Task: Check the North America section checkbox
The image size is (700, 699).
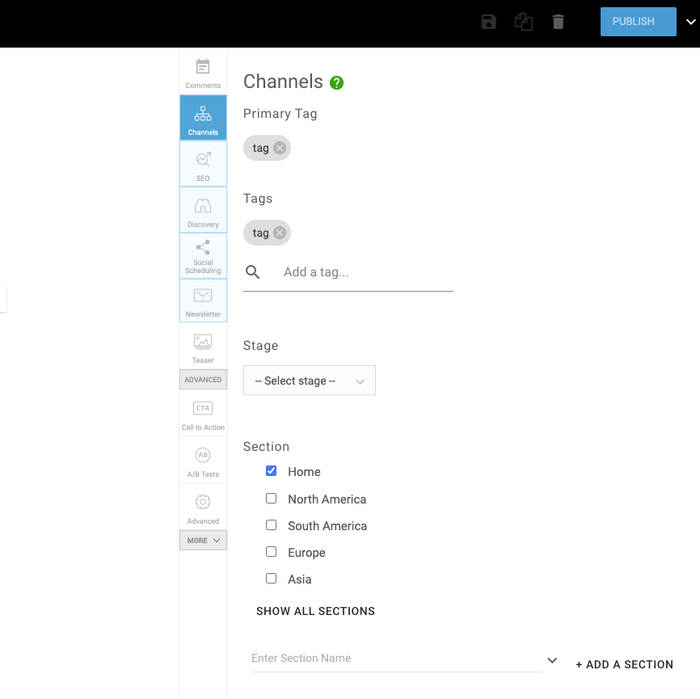Action: pos(271,498)
